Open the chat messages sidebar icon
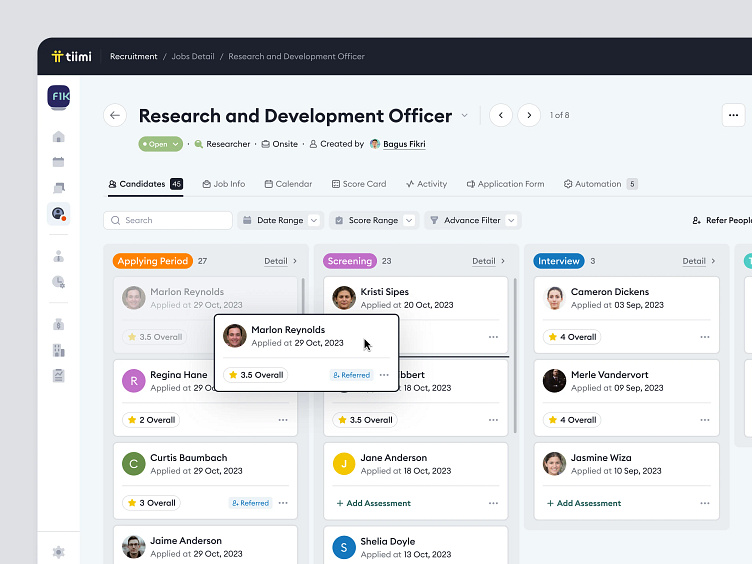The image size is (752, 564). coord(59,188)
